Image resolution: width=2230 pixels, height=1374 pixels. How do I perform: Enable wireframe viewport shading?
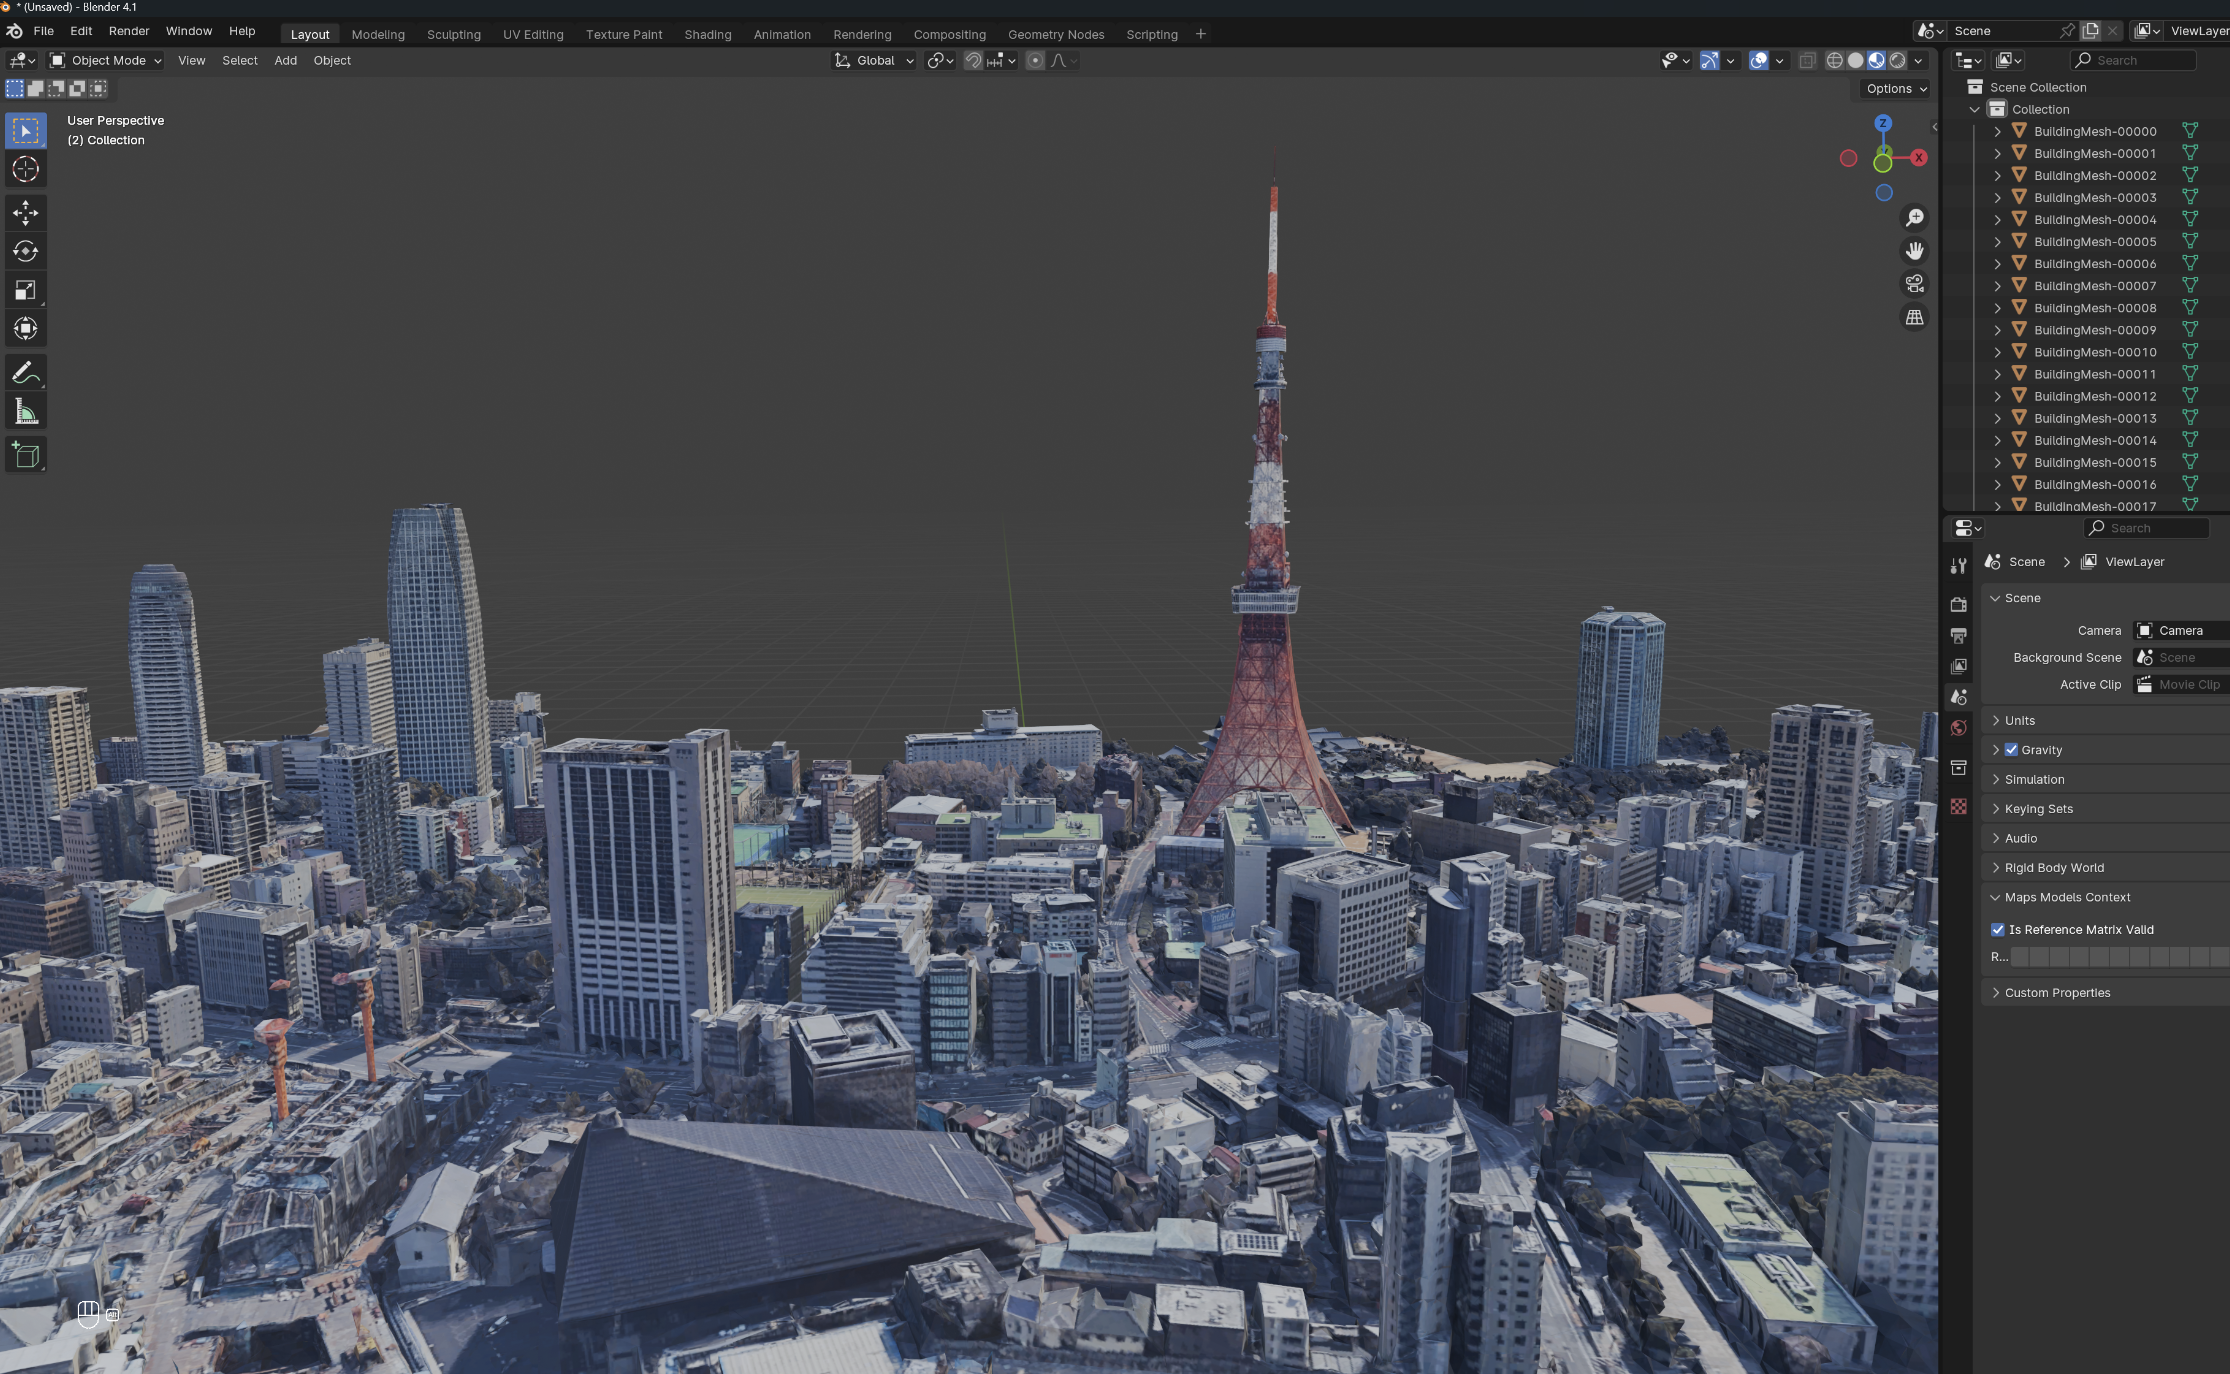1834,60
